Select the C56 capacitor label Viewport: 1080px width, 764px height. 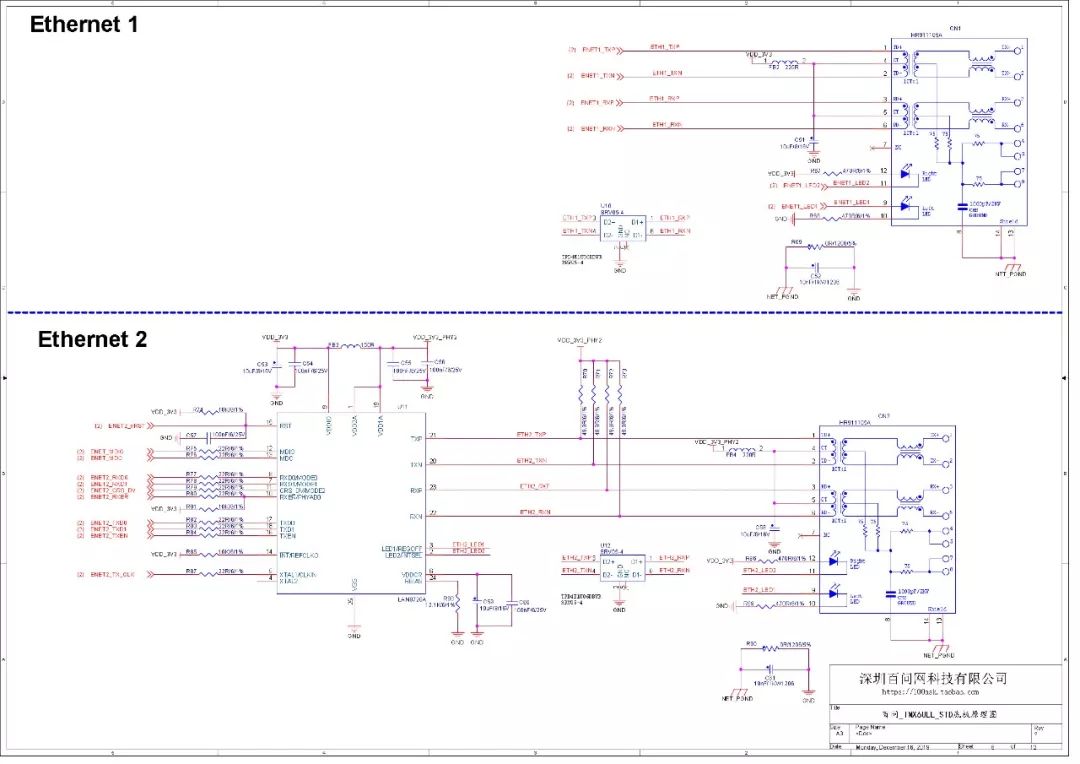pos(439,362)
